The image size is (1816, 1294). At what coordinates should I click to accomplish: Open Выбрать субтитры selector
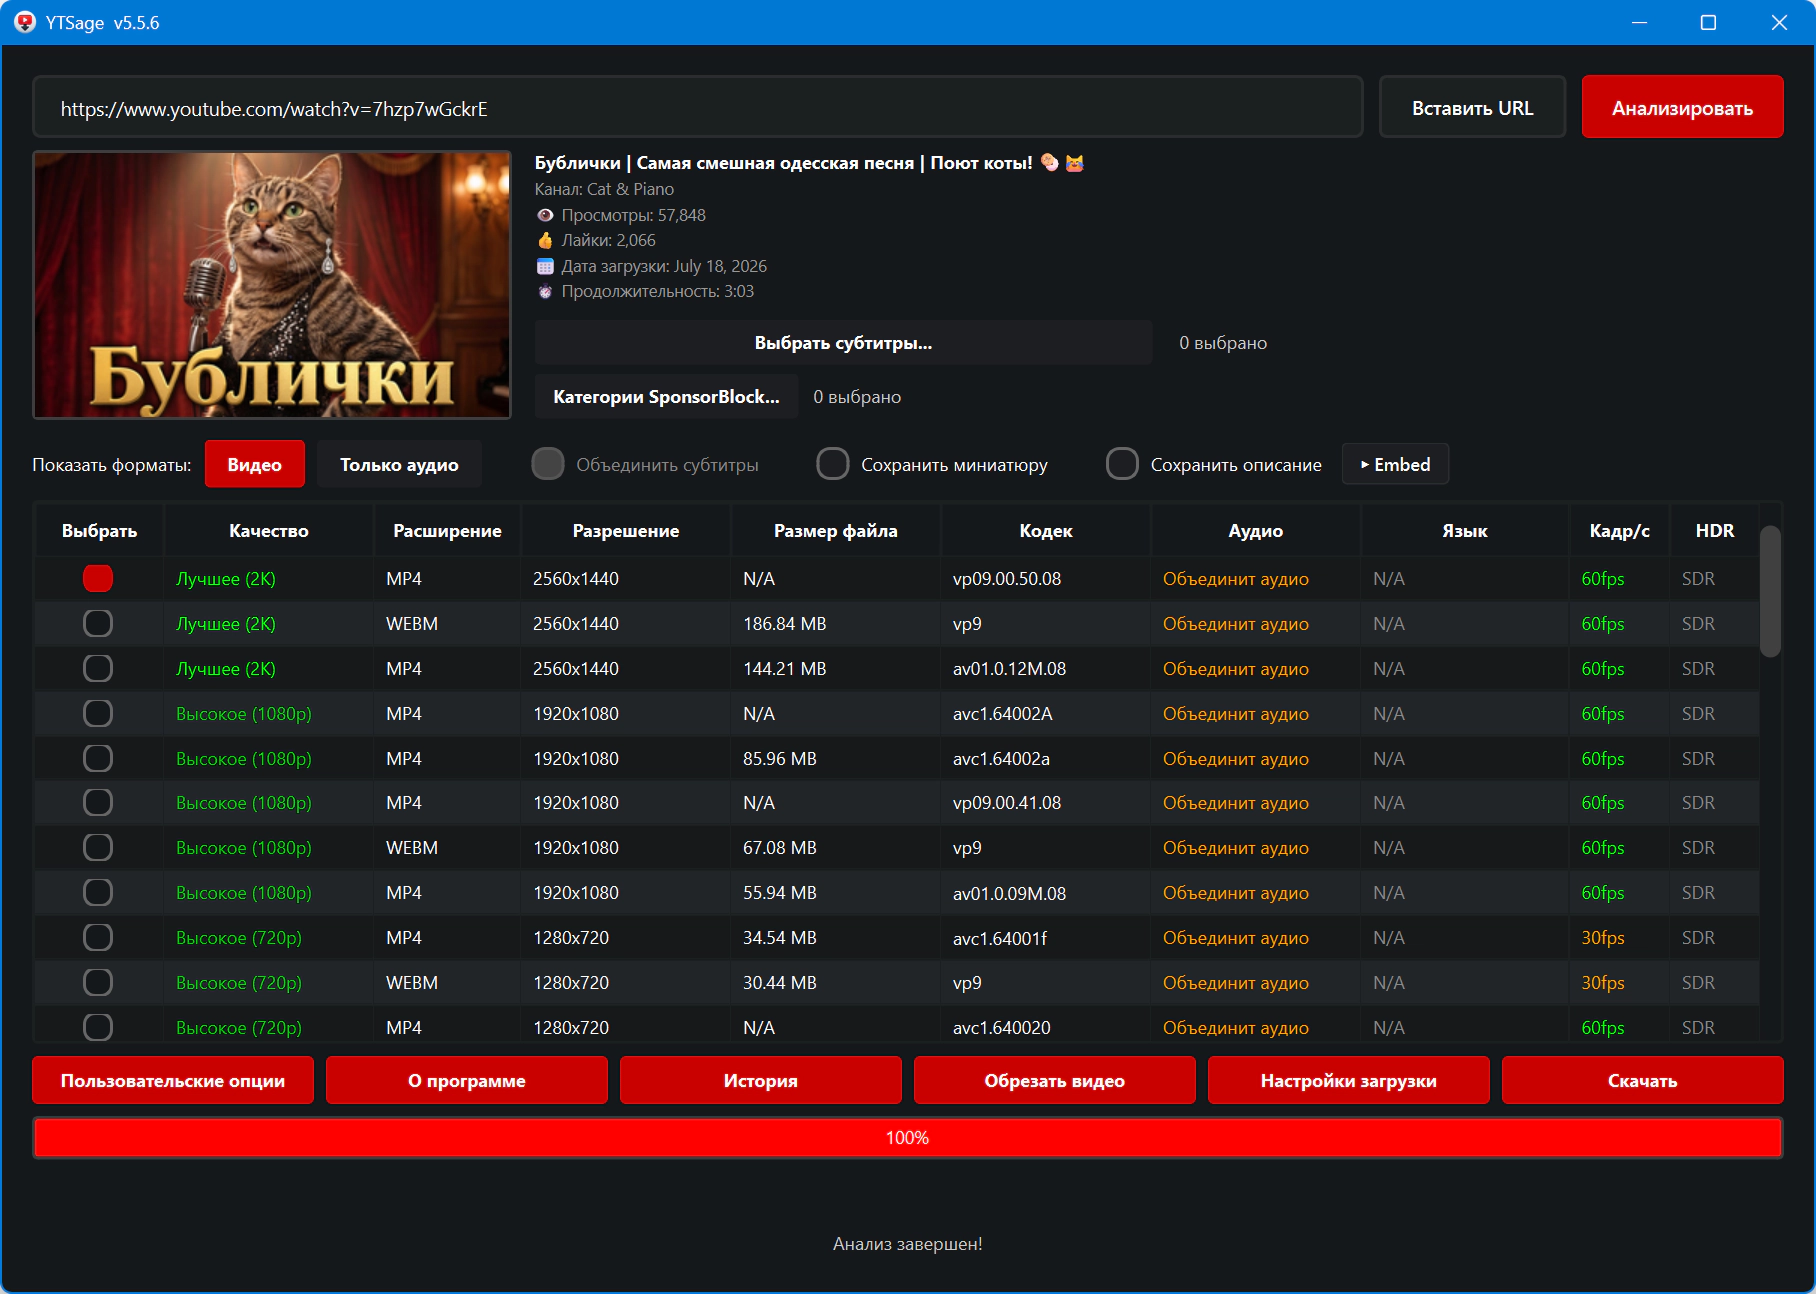[843, 343]
